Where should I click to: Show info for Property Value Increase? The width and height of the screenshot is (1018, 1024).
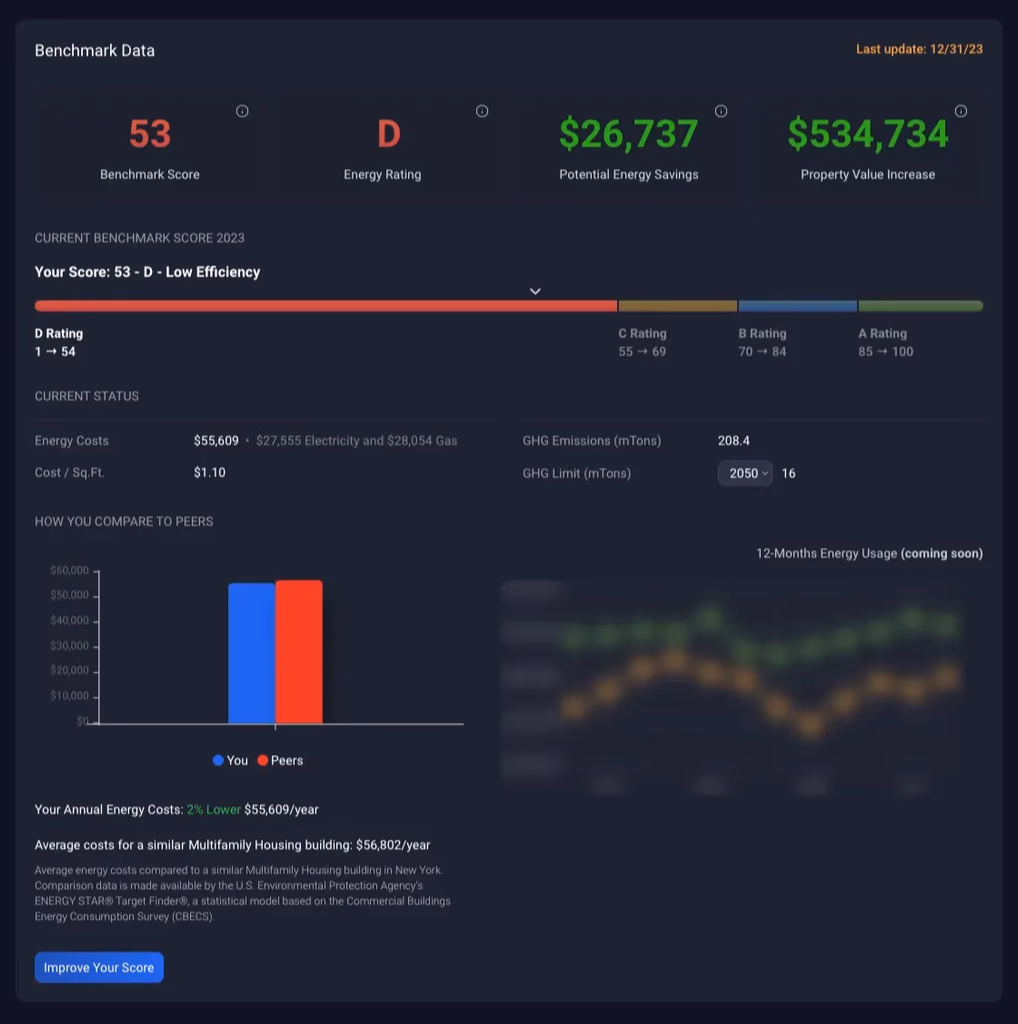point(961,111)
